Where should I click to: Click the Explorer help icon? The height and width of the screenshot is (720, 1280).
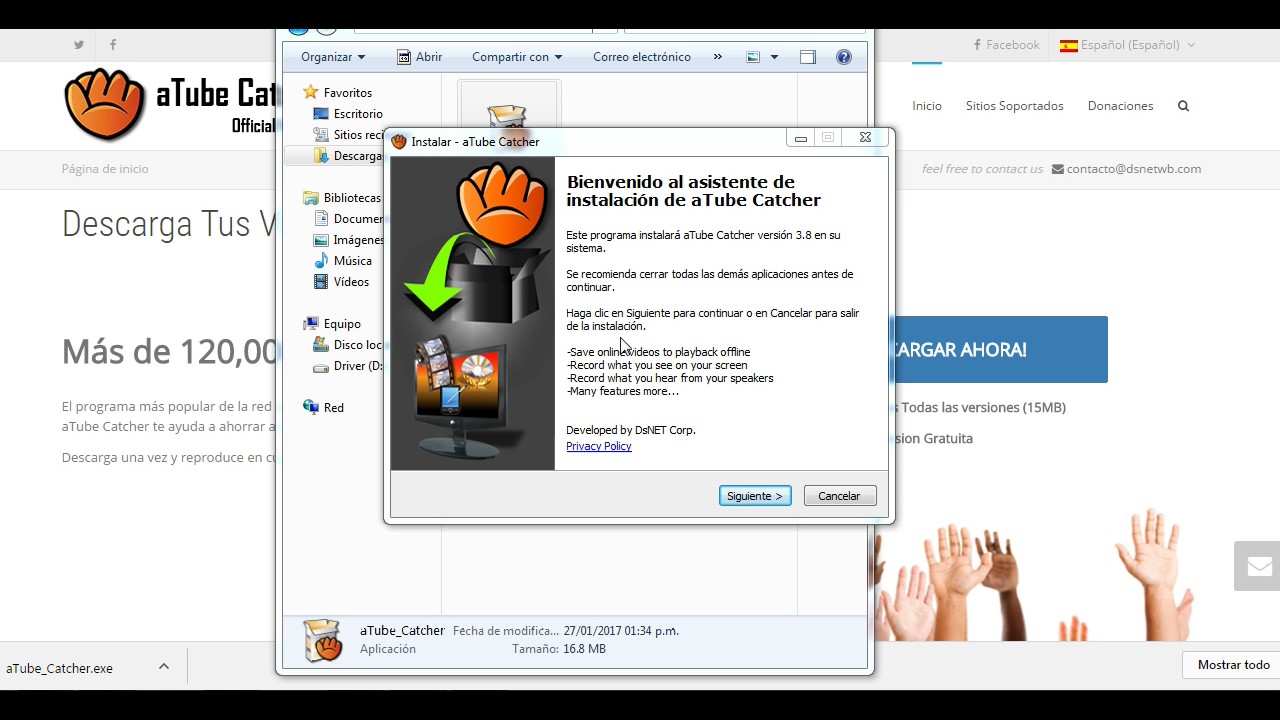click(844, 57)
